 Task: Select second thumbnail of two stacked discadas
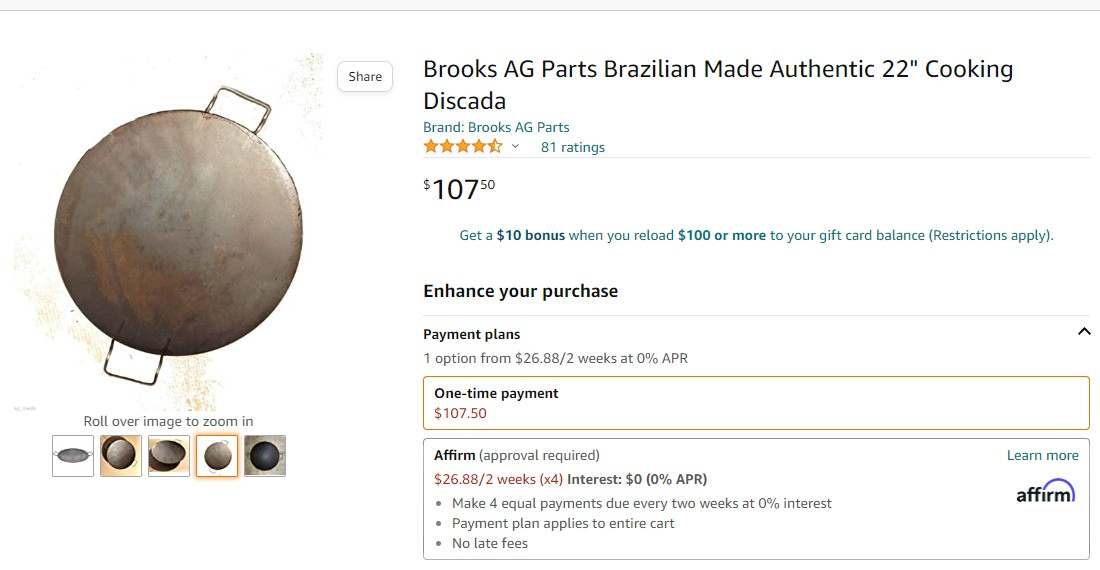click(x=121, y=456)
